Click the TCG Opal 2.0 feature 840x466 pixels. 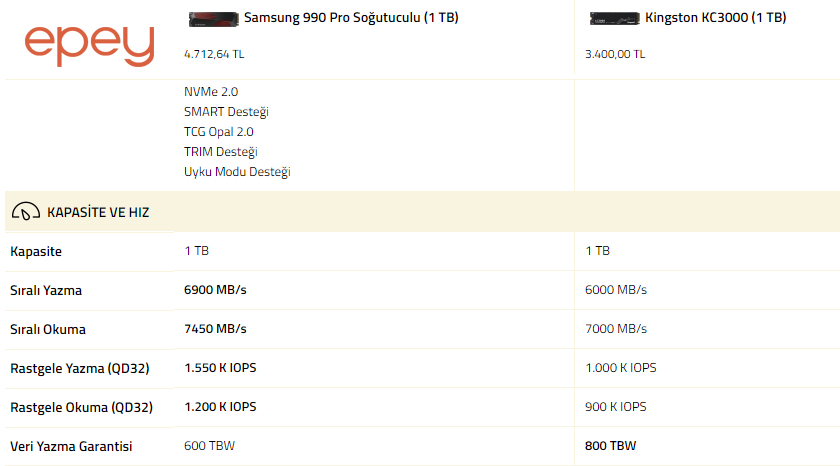(219, 132)
